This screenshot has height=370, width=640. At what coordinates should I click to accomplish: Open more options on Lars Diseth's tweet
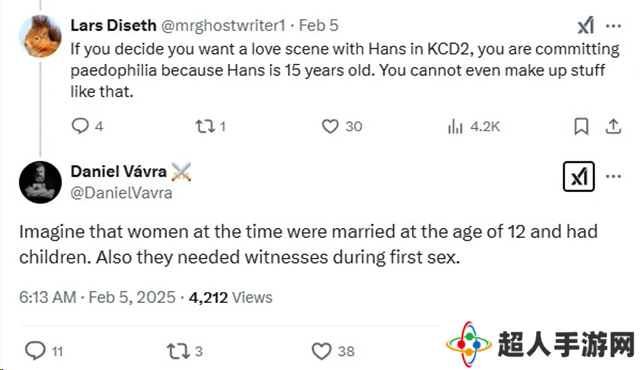point(613,26)
